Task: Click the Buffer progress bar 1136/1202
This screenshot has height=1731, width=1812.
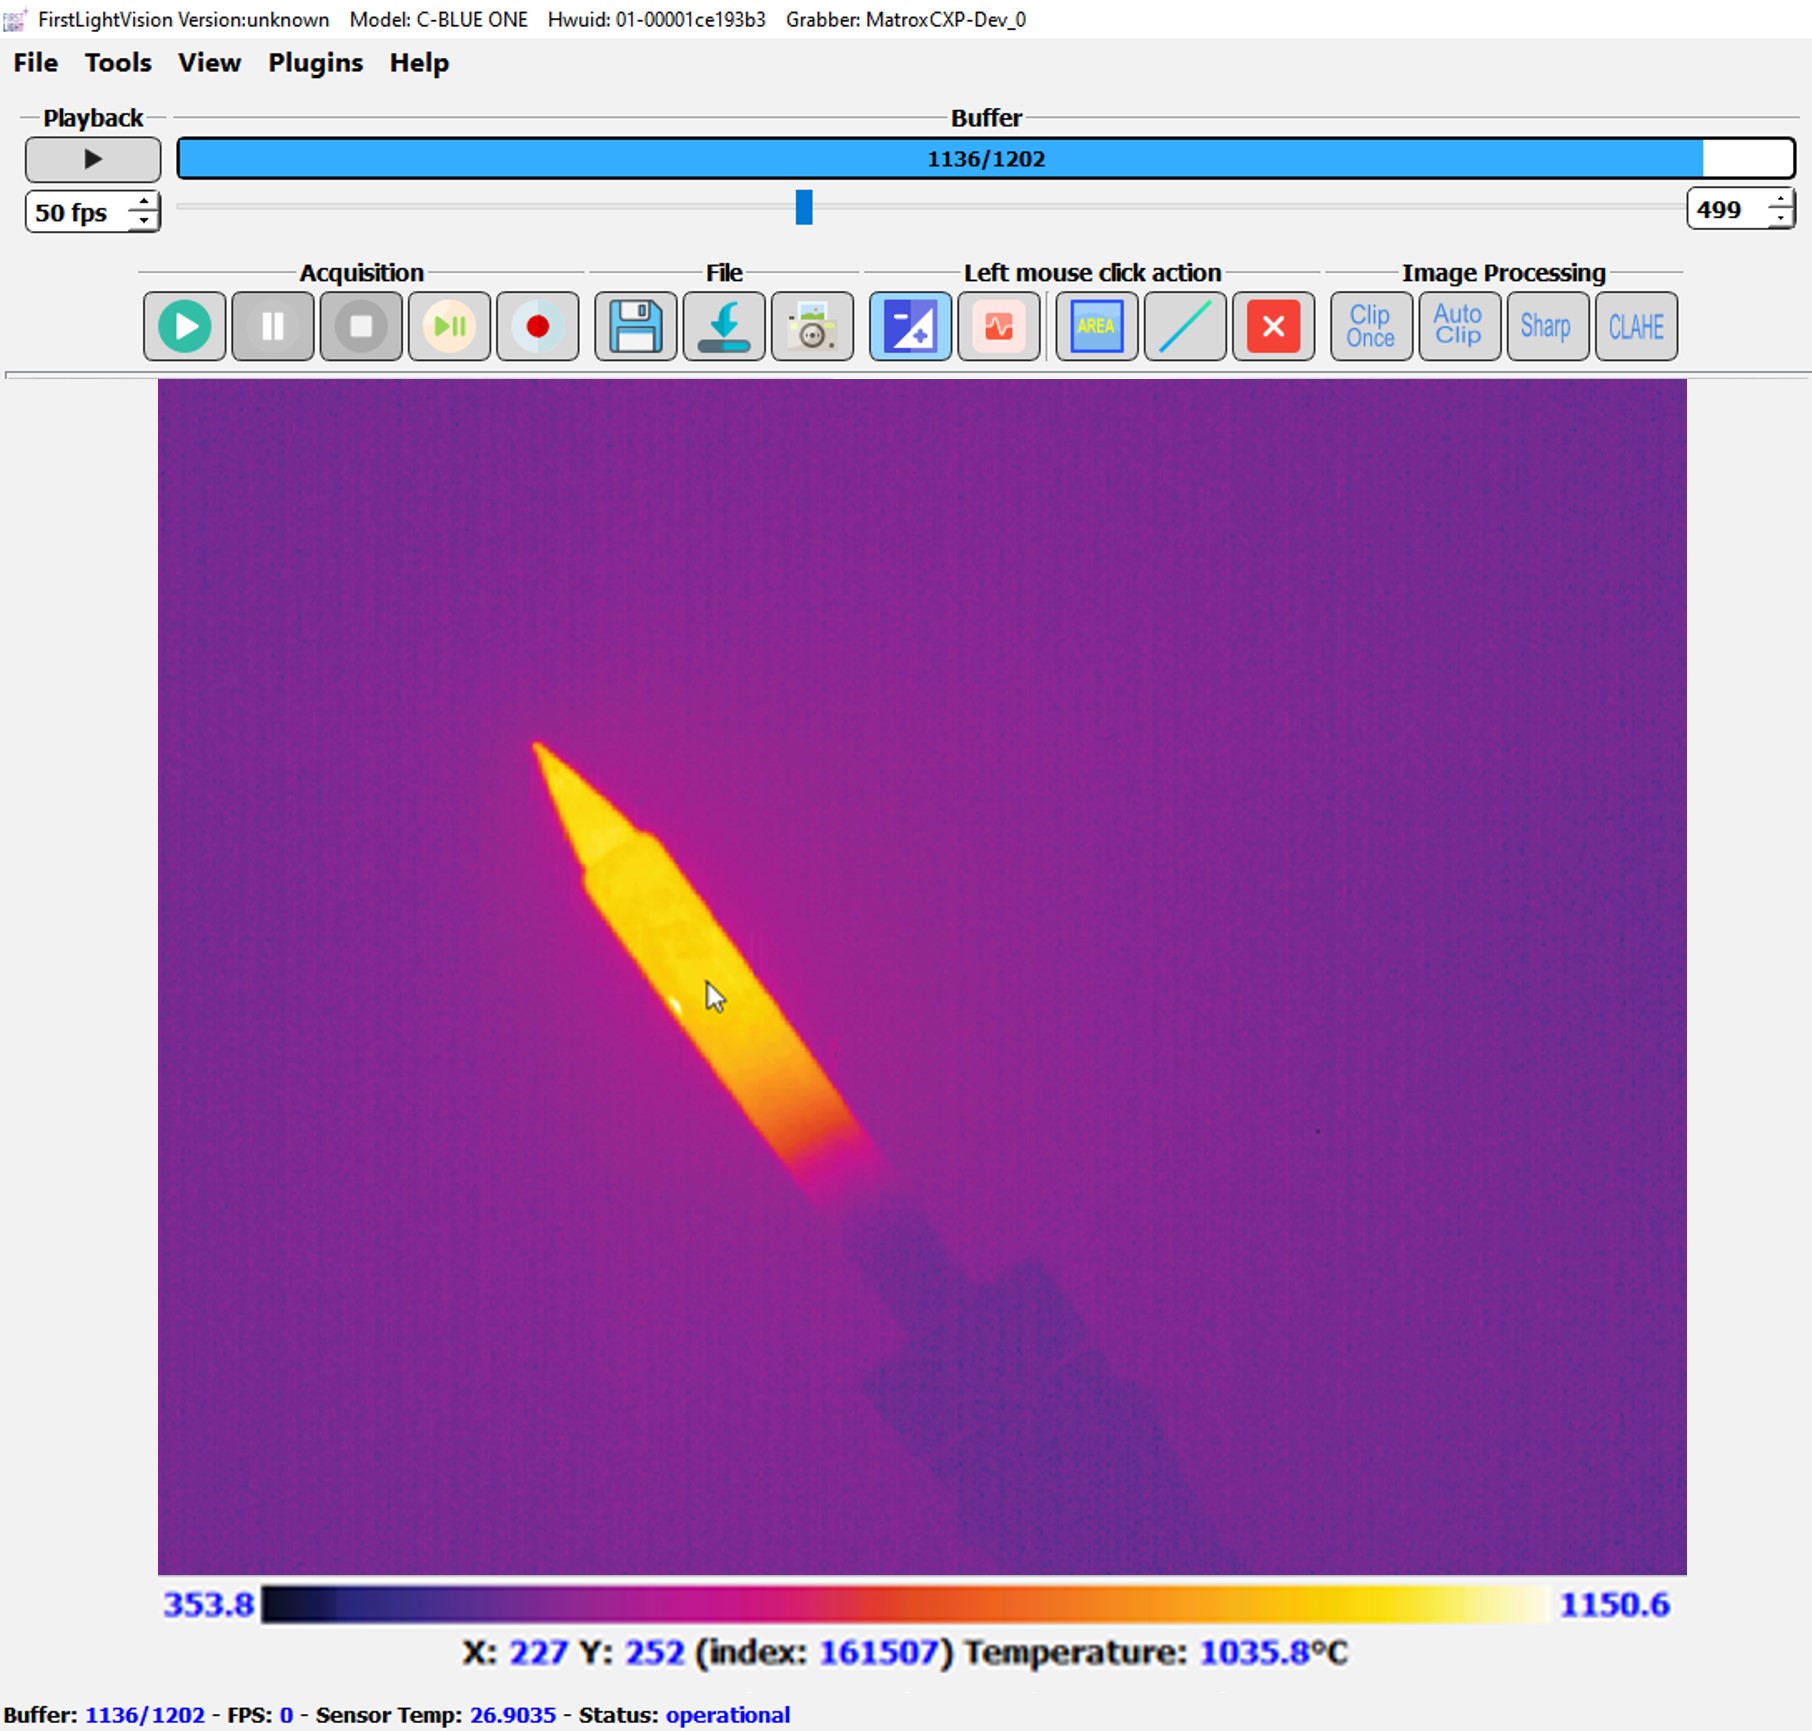Action: pos(986,159)
